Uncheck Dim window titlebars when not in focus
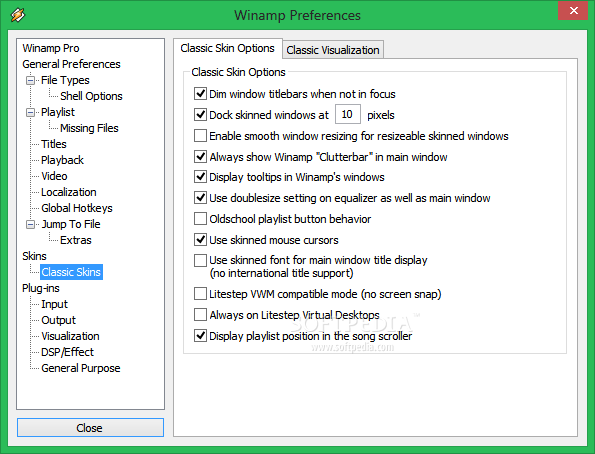Screen dimensions: 595x454 tap(200, 93)
